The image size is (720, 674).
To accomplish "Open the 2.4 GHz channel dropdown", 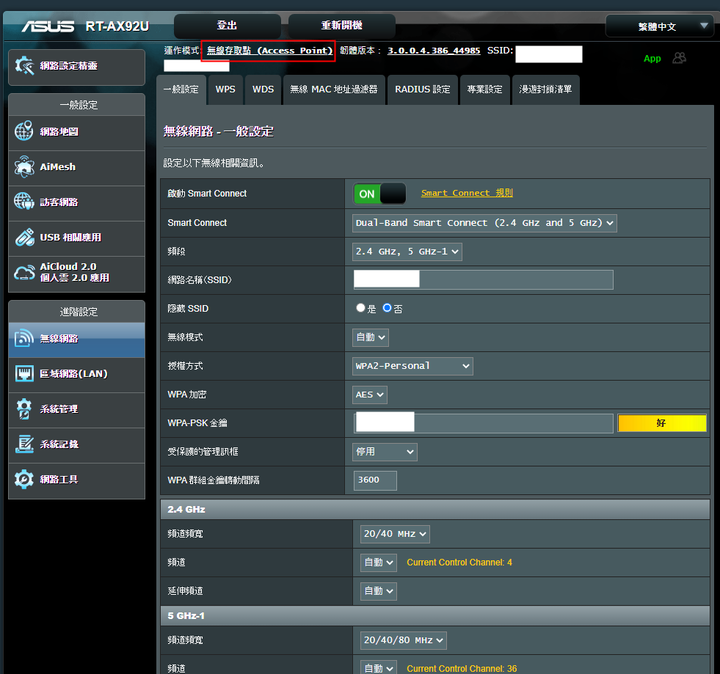I will click(x=378, y=562).
